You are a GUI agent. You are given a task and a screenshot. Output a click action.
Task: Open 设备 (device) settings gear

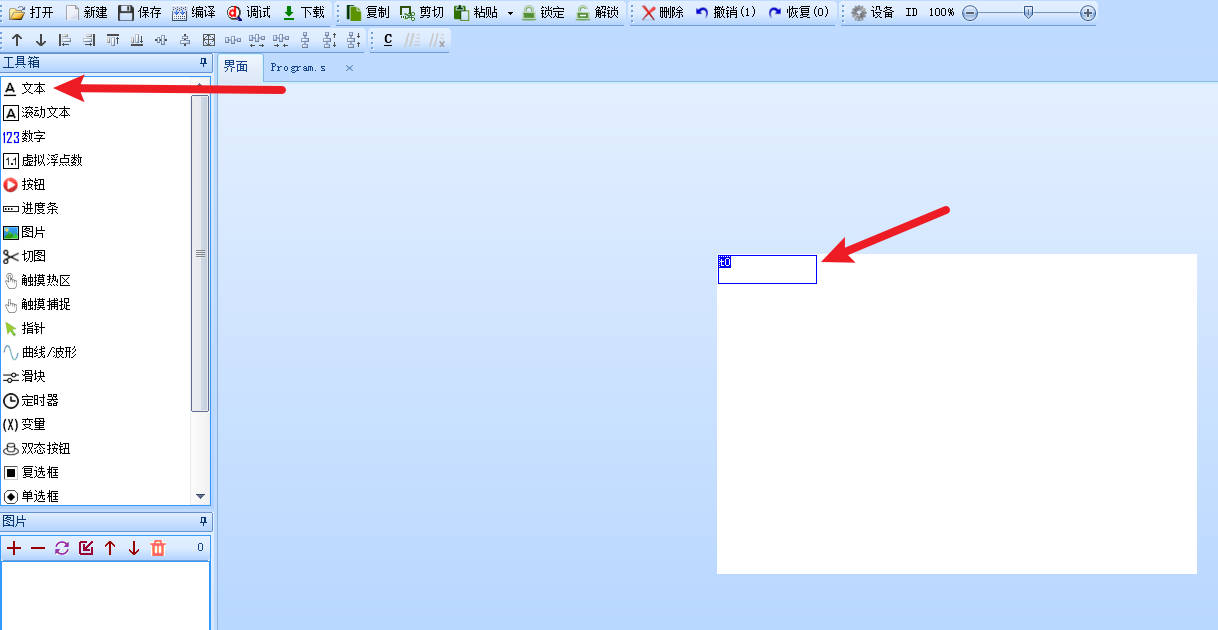(872, 13)
